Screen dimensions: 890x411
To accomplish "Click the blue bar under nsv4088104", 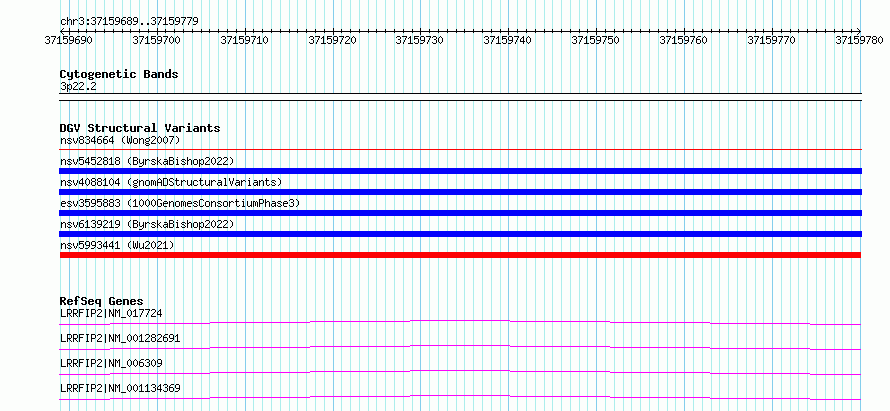I will (x=460, y=192).
